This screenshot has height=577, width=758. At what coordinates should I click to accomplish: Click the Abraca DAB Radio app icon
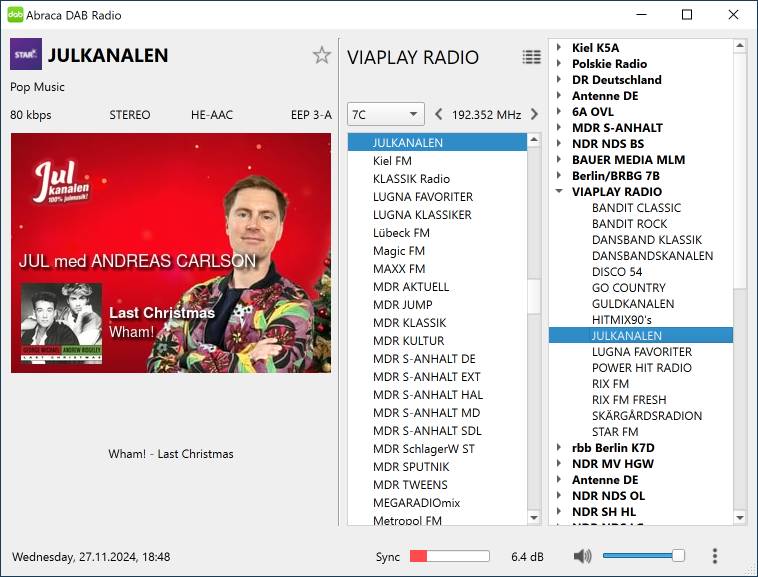tap(15, 15)
